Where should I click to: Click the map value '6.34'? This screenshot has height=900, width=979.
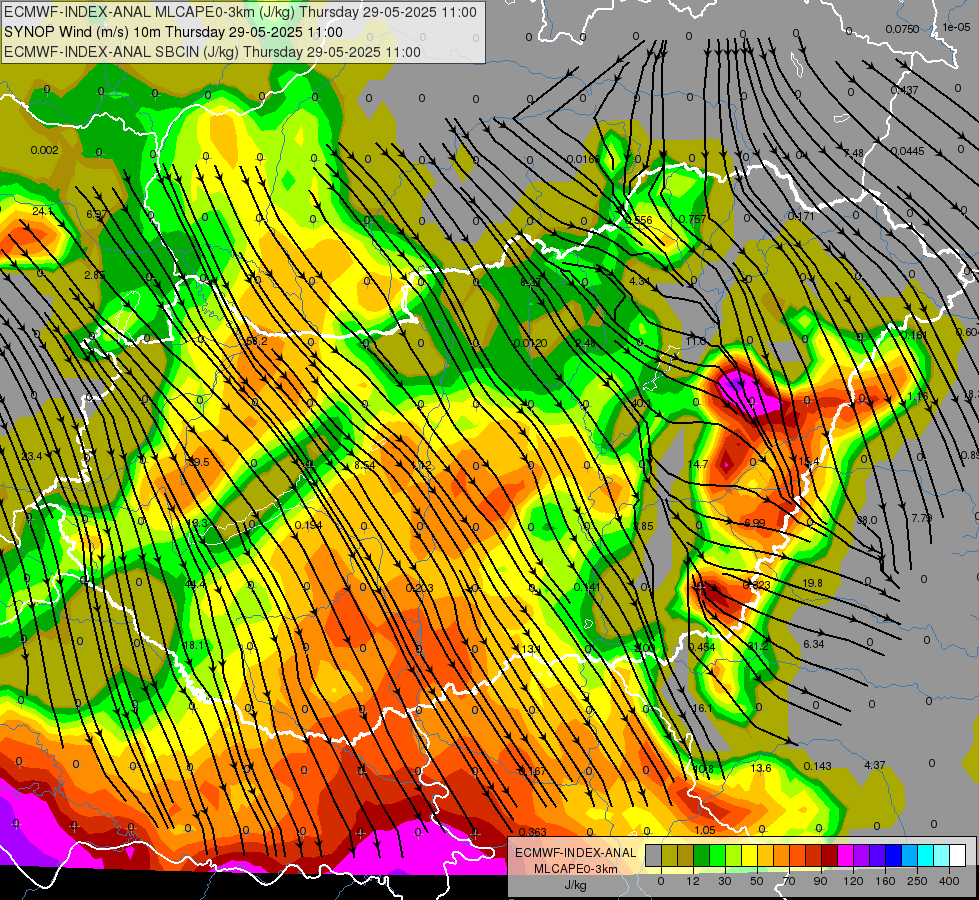(814, 644)
